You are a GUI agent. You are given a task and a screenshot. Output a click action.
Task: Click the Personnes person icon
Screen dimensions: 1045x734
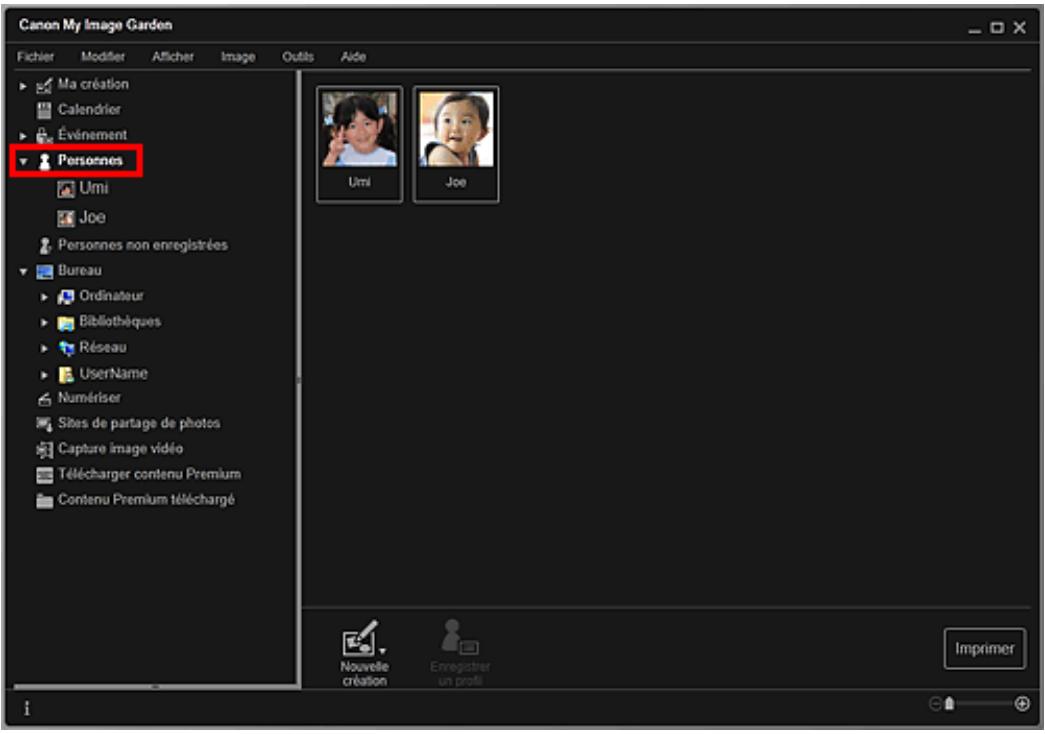tap(45, 161)
